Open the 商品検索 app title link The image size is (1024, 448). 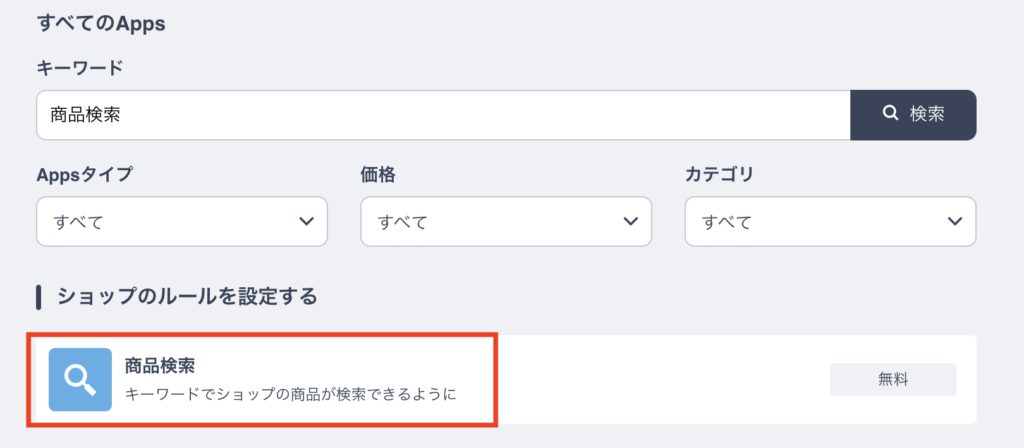coord(159,366)
